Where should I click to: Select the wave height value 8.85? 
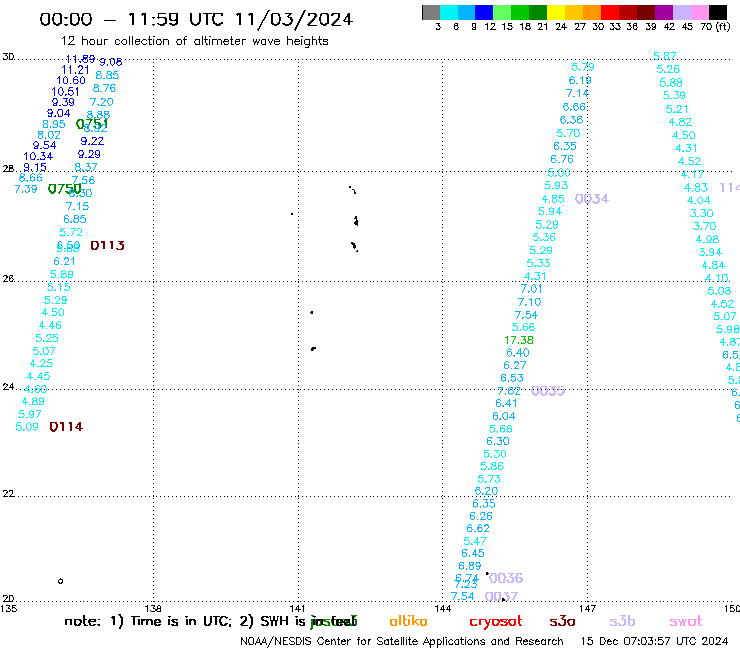click(107, 75)
